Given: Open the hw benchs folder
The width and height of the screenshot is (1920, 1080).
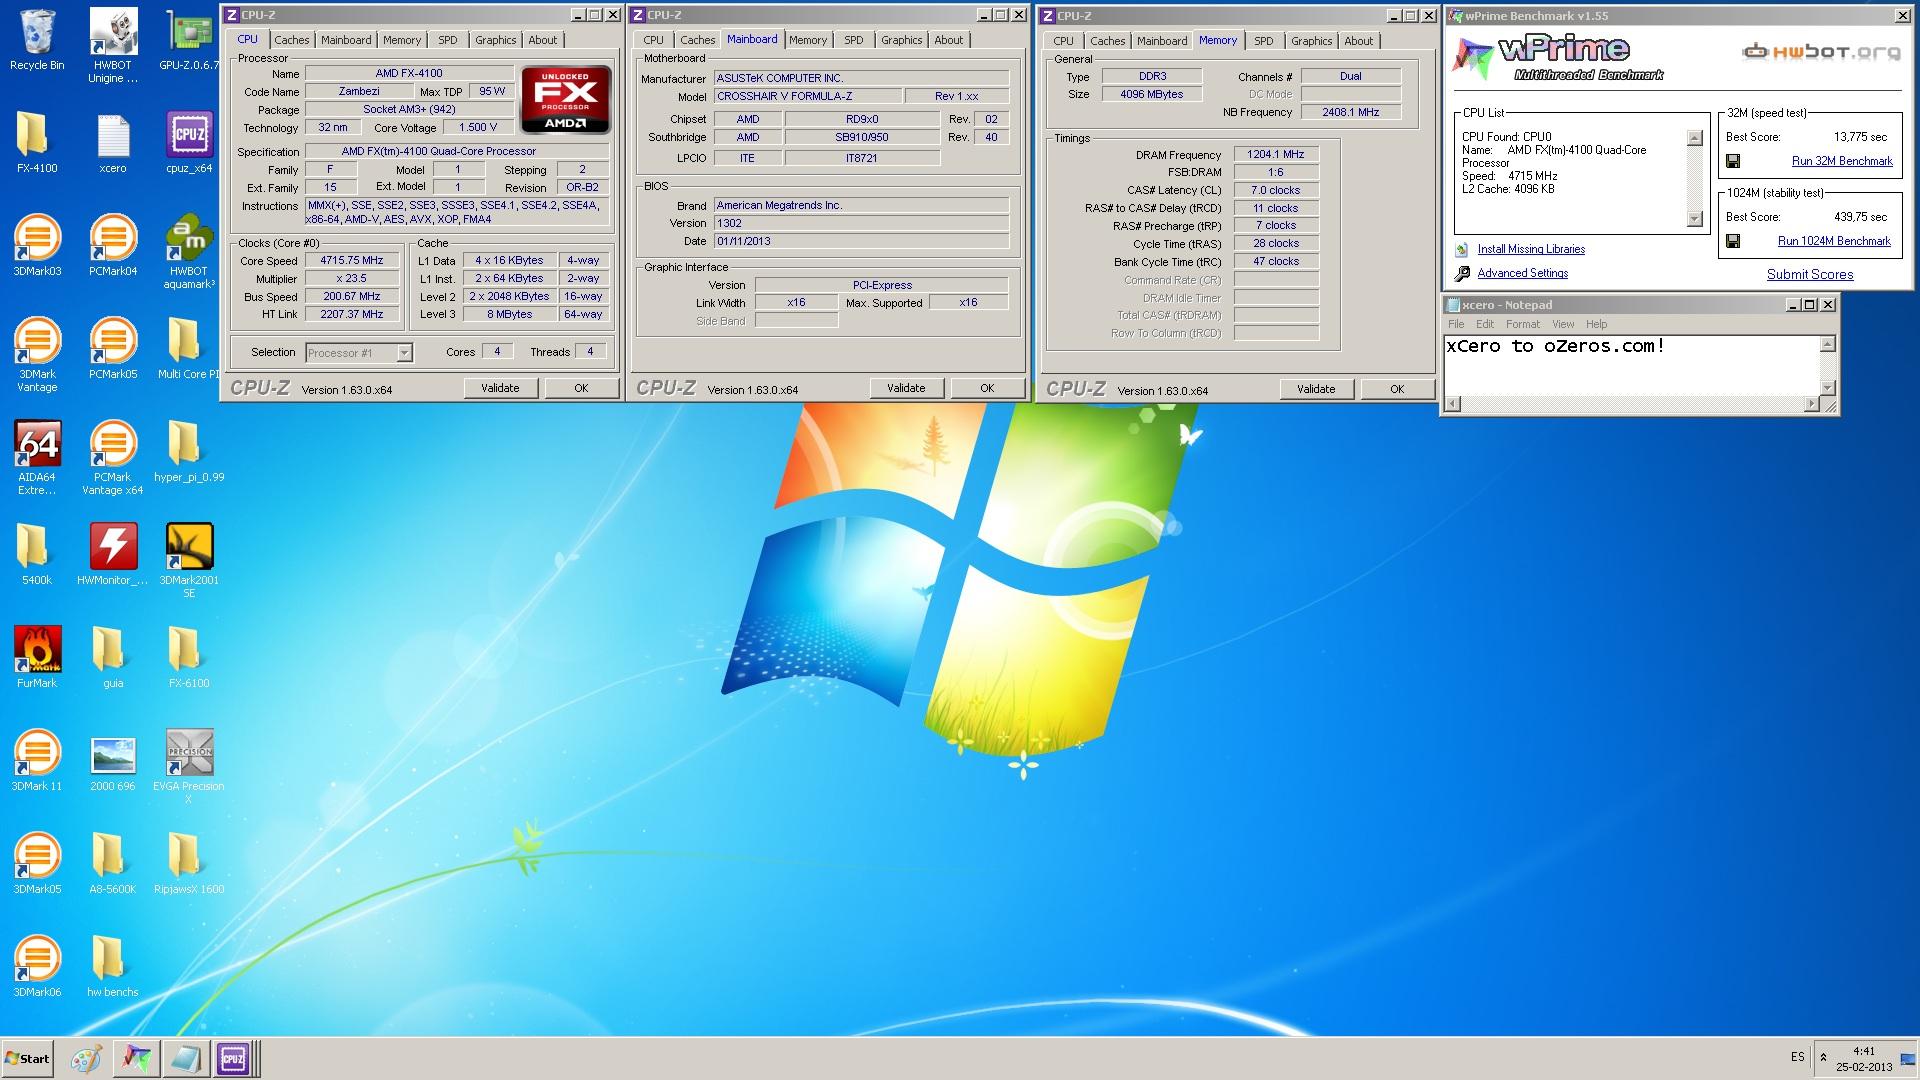Looking at the screenshot, I should point(113,967).
